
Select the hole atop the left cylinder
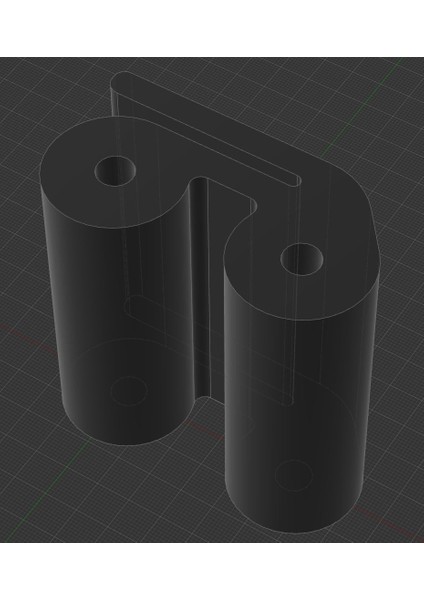pos(116,171)
